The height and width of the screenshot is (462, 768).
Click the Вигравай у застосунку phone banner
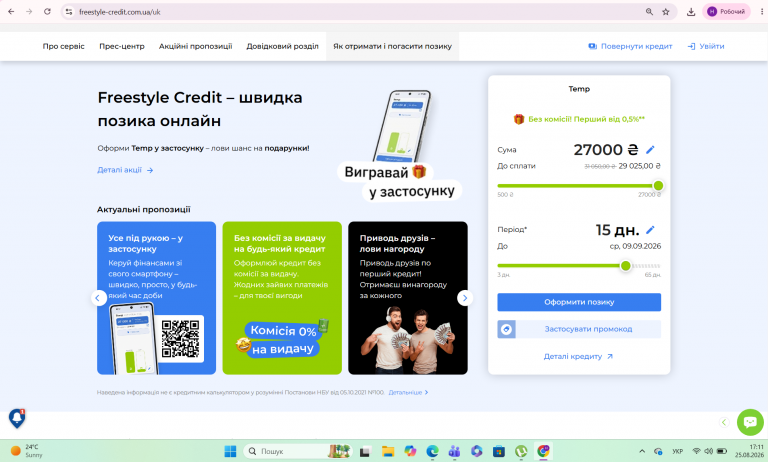[400, 146]
